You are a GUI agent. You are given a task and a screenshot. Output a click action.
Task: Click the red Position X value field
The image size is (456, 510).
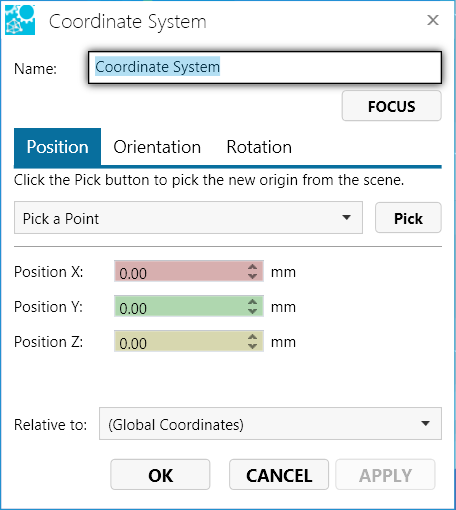189,271
